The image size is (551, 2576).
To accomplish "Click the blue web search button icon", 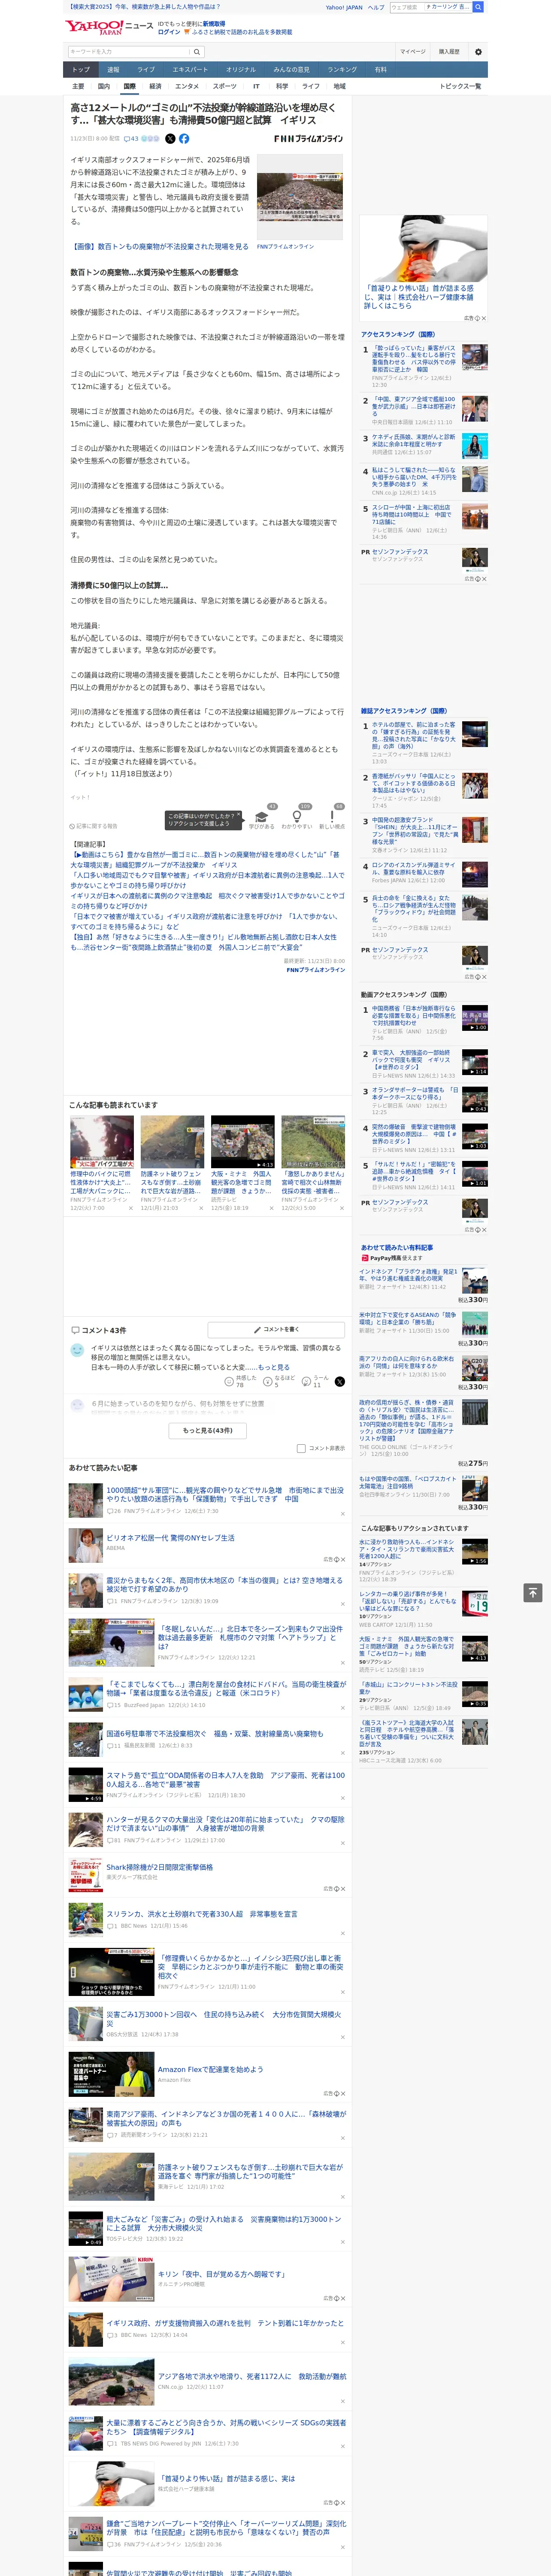I will coord(478,7).
